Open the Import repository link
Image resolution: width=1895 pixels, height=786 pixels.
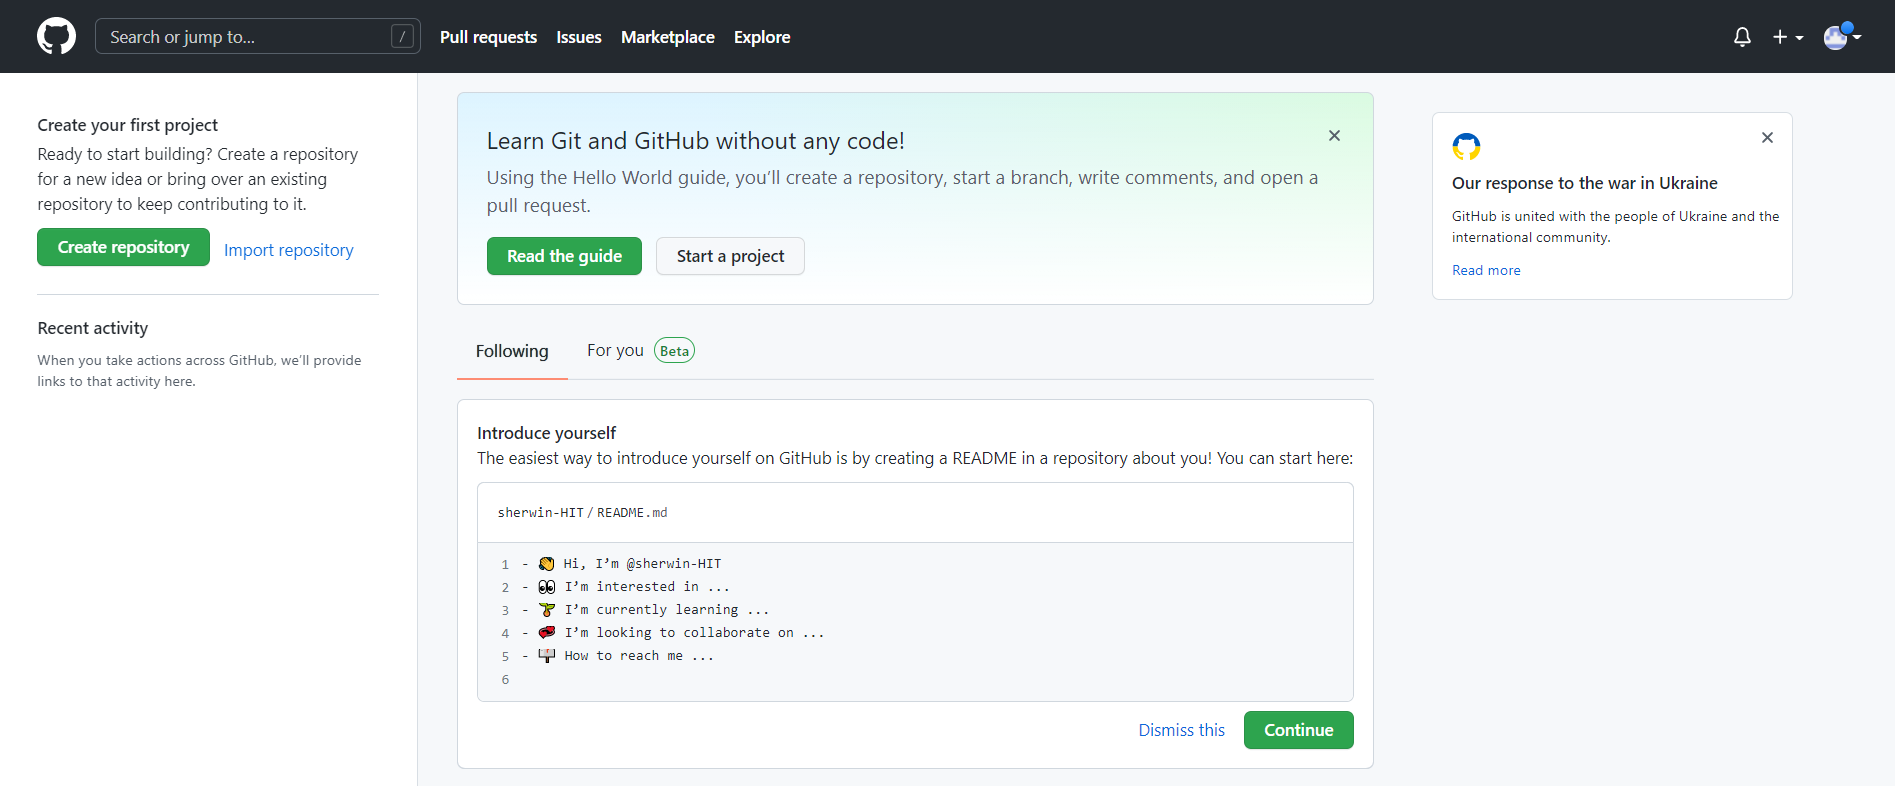pos(288,250)
